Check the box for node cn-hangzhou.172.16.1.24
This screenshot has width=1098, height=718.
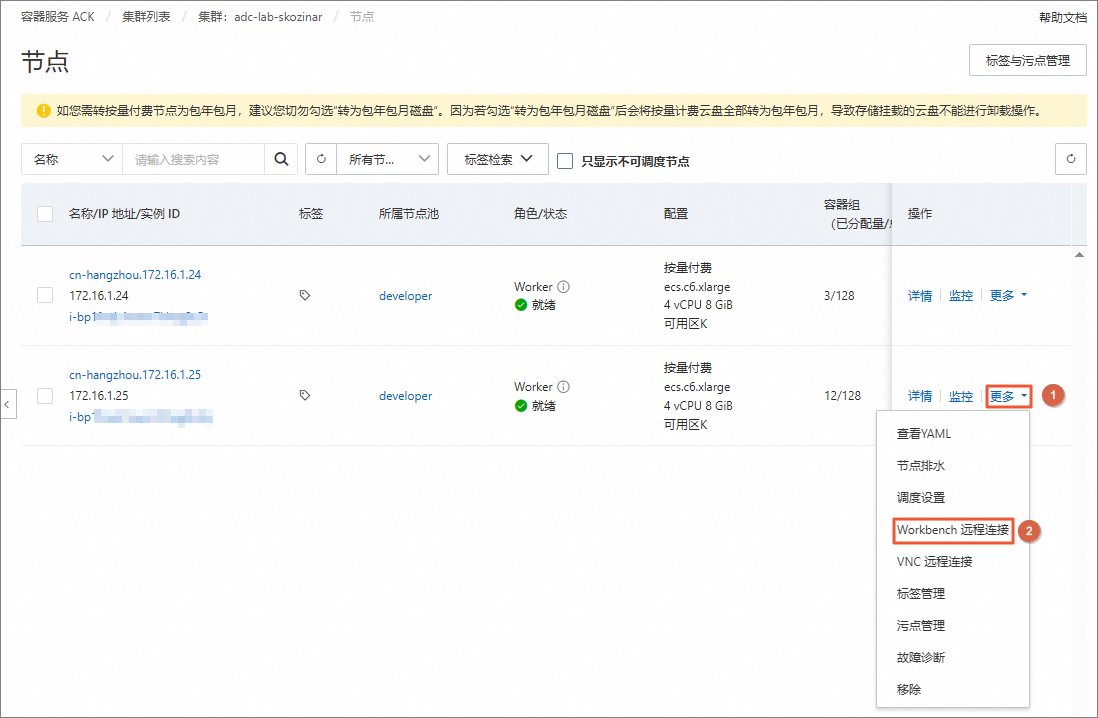pyautogui.click(x=45, y=295)
